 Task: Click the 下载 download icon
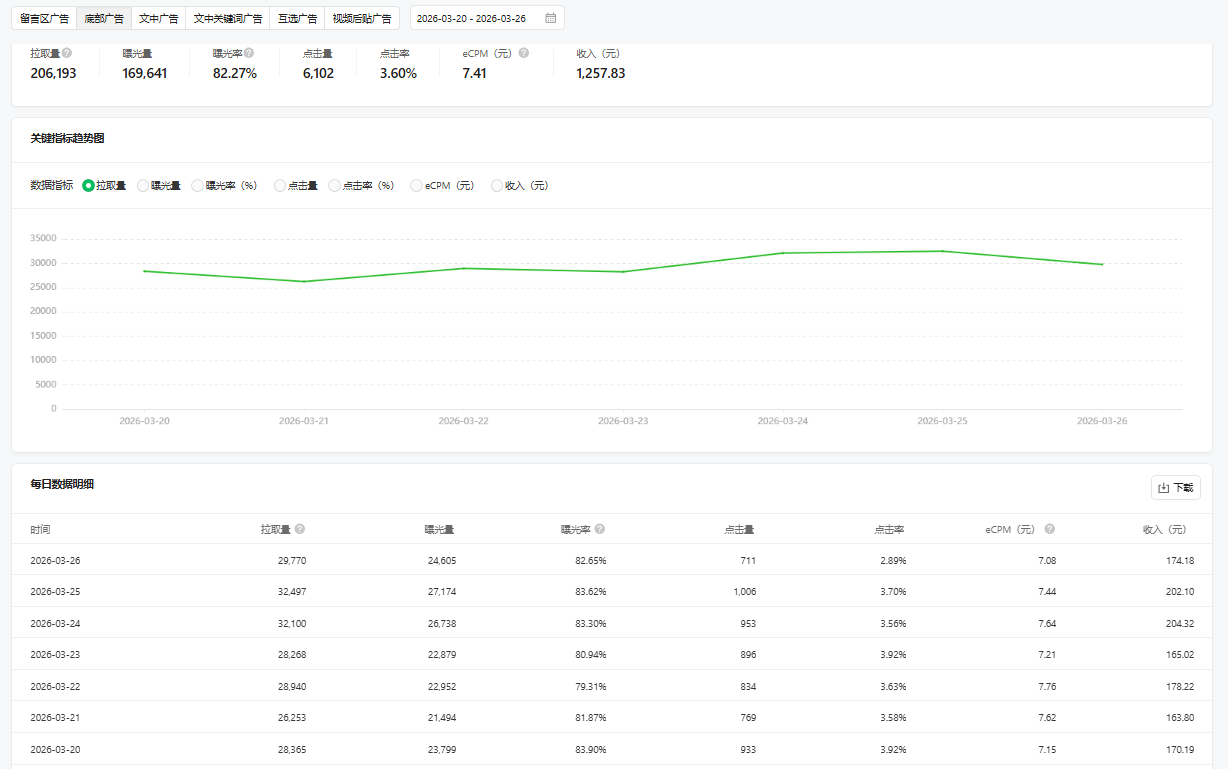[x=1163, y=488]
